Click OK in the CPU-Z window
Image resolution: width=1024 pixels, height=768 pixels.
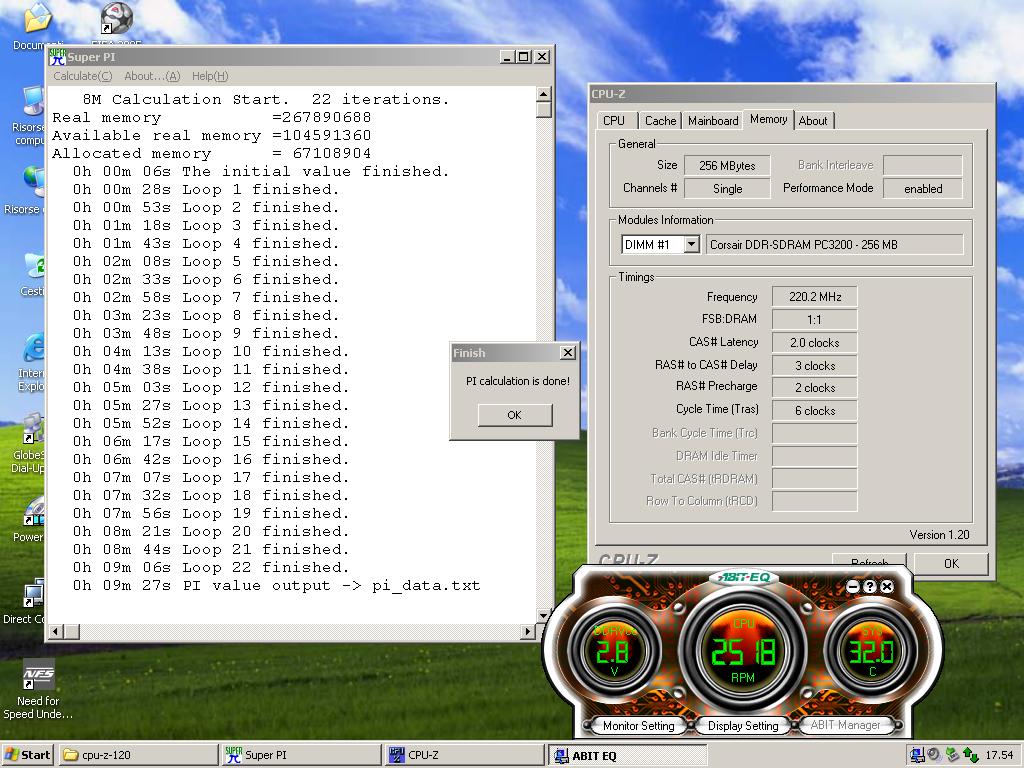click(952, 564)
